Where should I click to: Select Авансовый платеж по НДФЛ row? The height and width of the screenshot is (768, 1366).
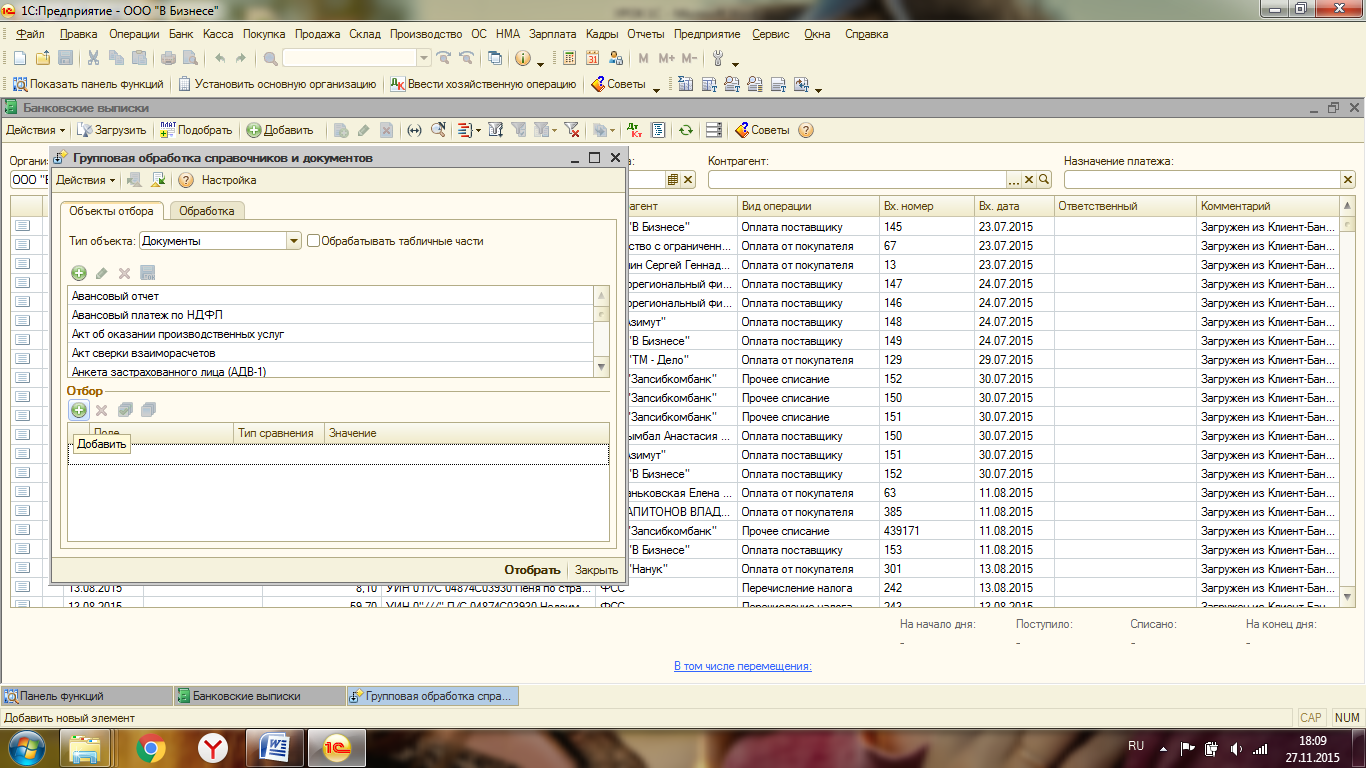(x=331, y=315)
